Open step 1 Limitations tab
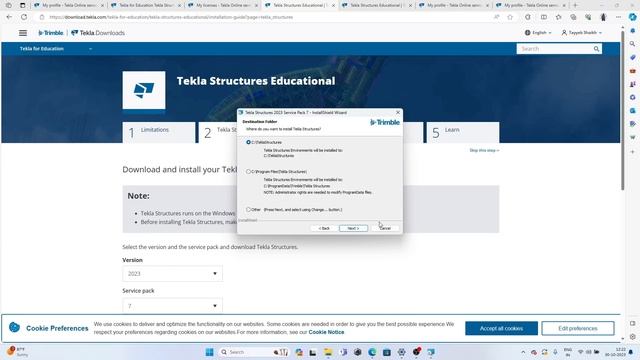Image resolution: width=640 pixels, height=360 pixels. coord(159,132)
